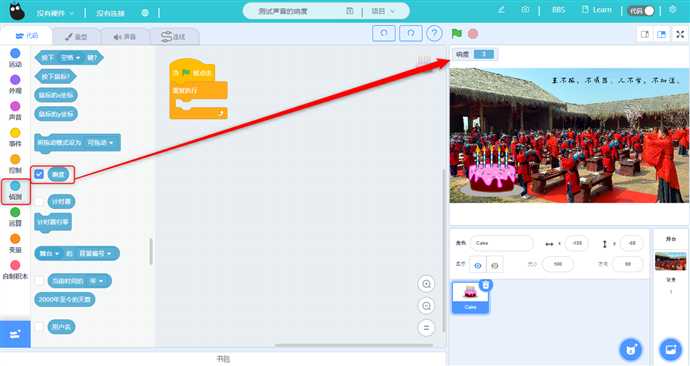Select the 声音 sound category circle

pos(15,106)
